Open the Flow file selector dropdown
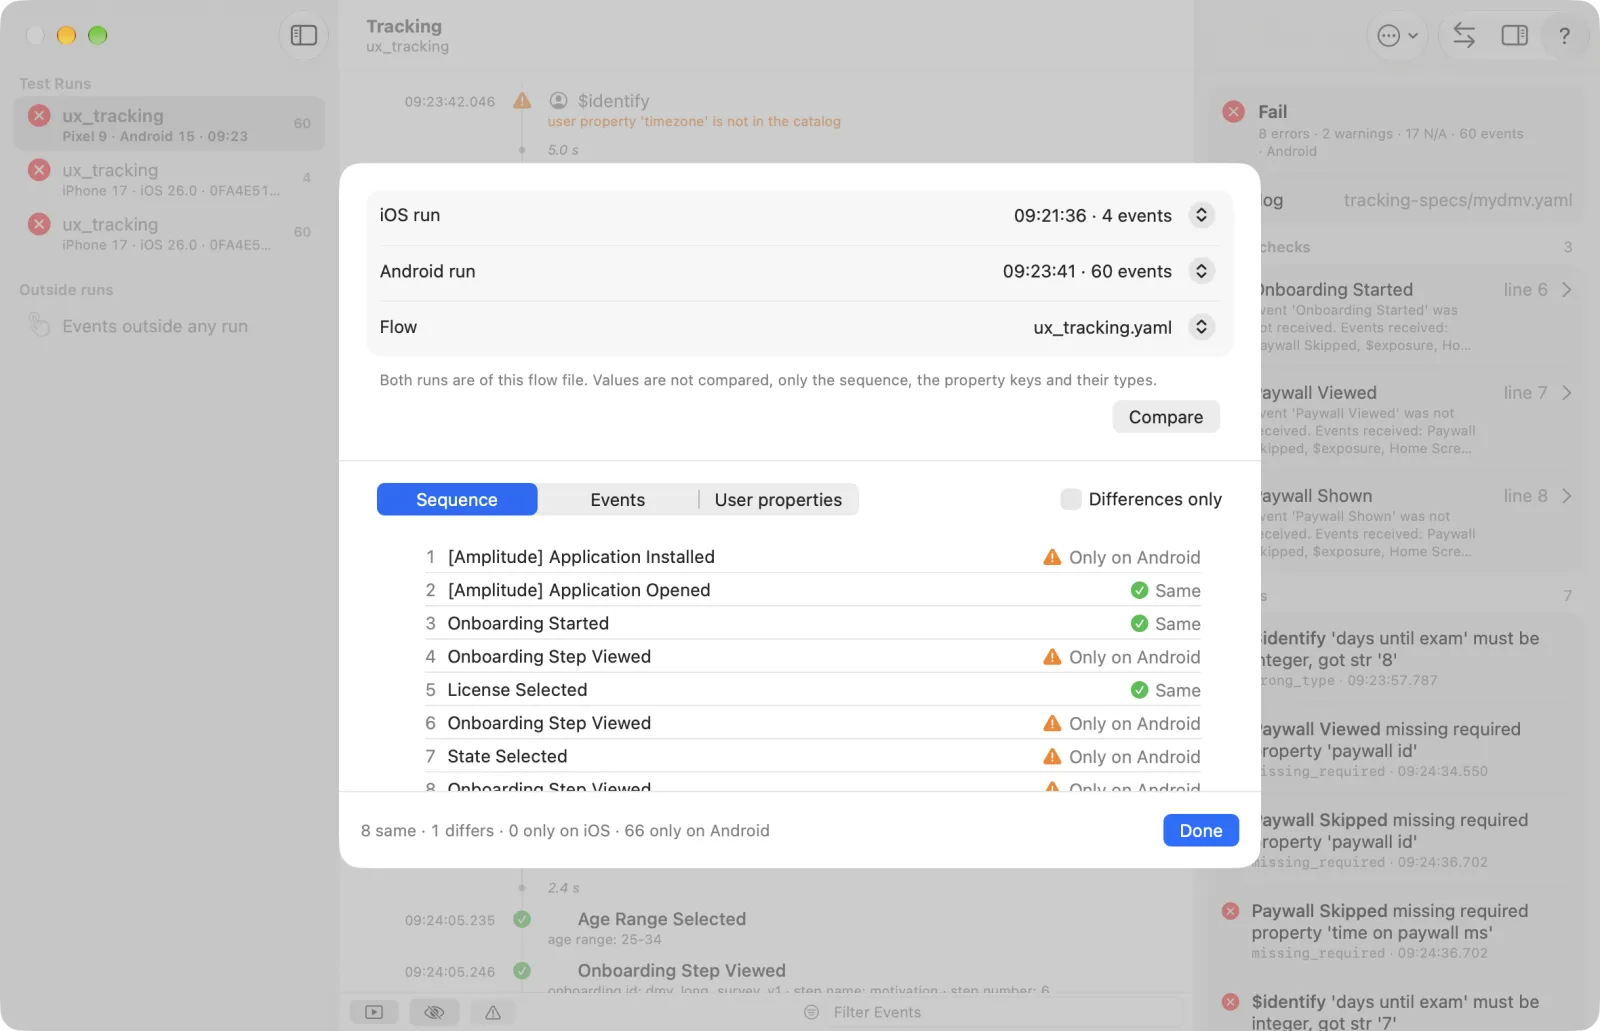This screenshot has width=1600, height=1031. pos(1201,327)
